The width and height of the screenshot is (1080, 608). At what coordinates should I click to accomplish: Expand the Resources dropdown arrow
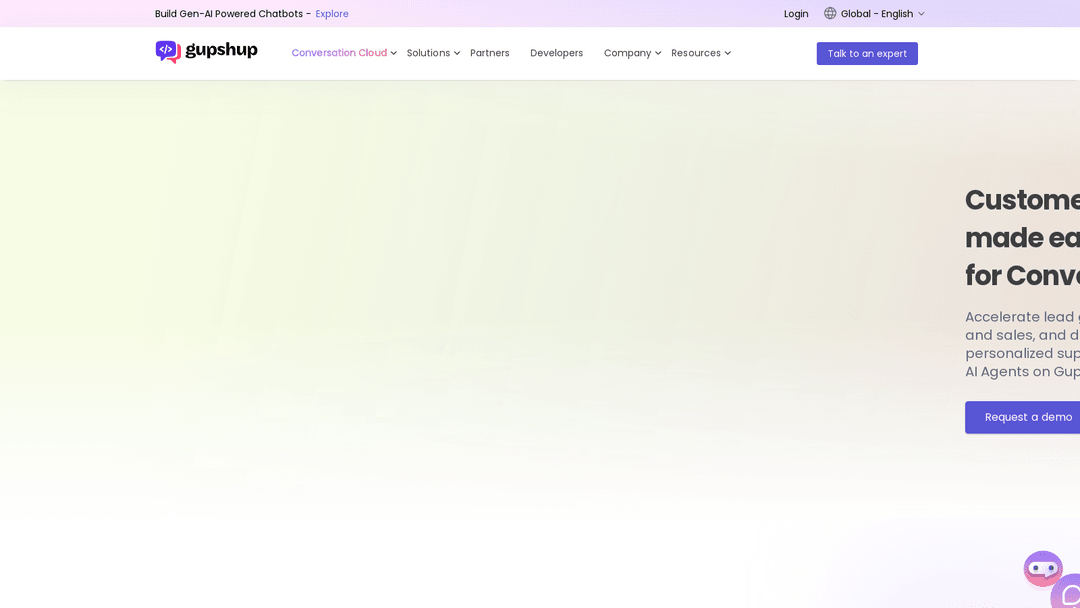point(727,53)
